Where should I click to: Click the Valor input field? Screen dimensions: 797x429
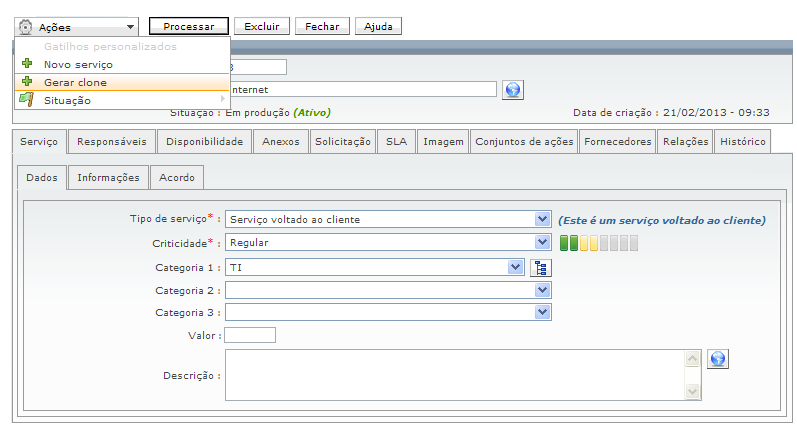point(250,335)
